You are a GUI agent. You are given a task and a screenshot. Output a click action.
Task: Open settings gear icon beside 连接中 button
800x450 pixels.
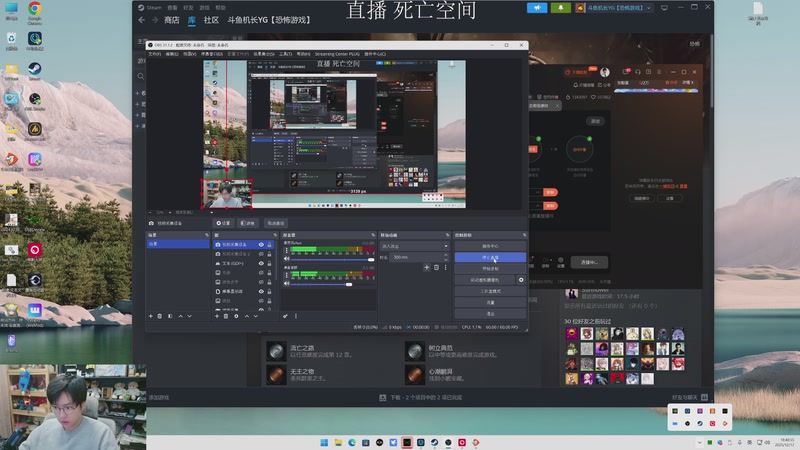tap(561, 260)
